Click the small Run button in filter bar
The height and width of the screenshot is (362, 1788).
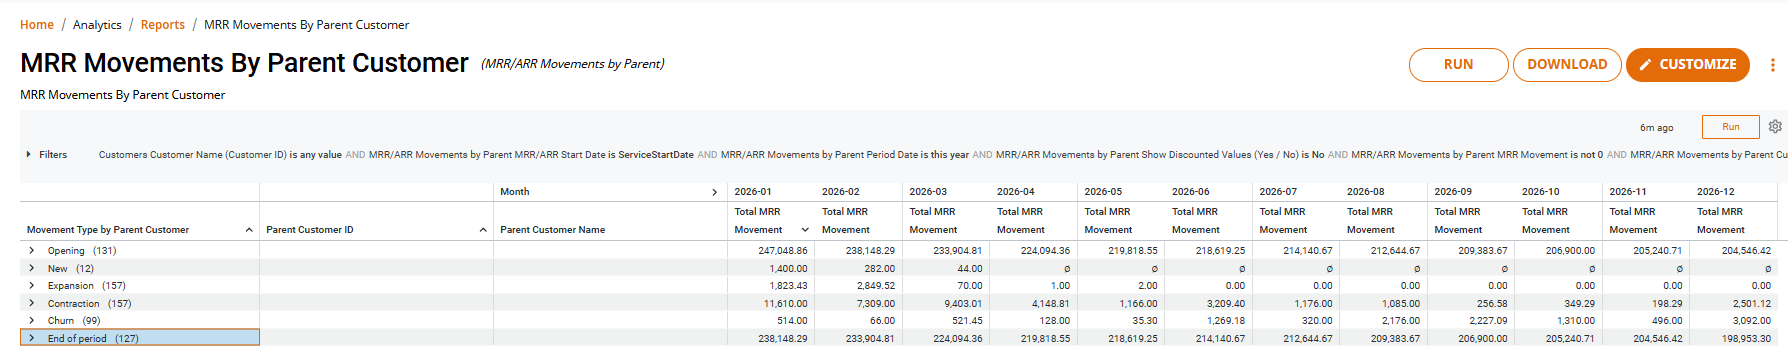coord(1730,127)
